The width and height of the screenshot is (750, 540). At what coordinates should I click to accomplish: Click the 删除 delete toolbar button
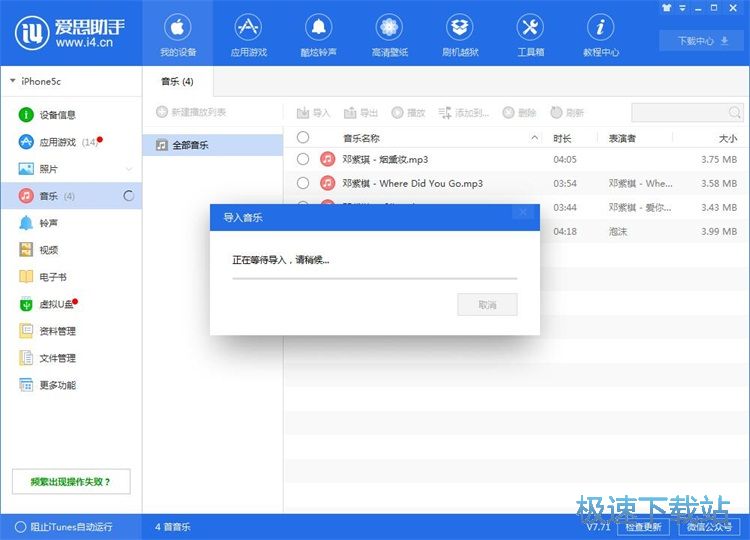pos(519,113)
